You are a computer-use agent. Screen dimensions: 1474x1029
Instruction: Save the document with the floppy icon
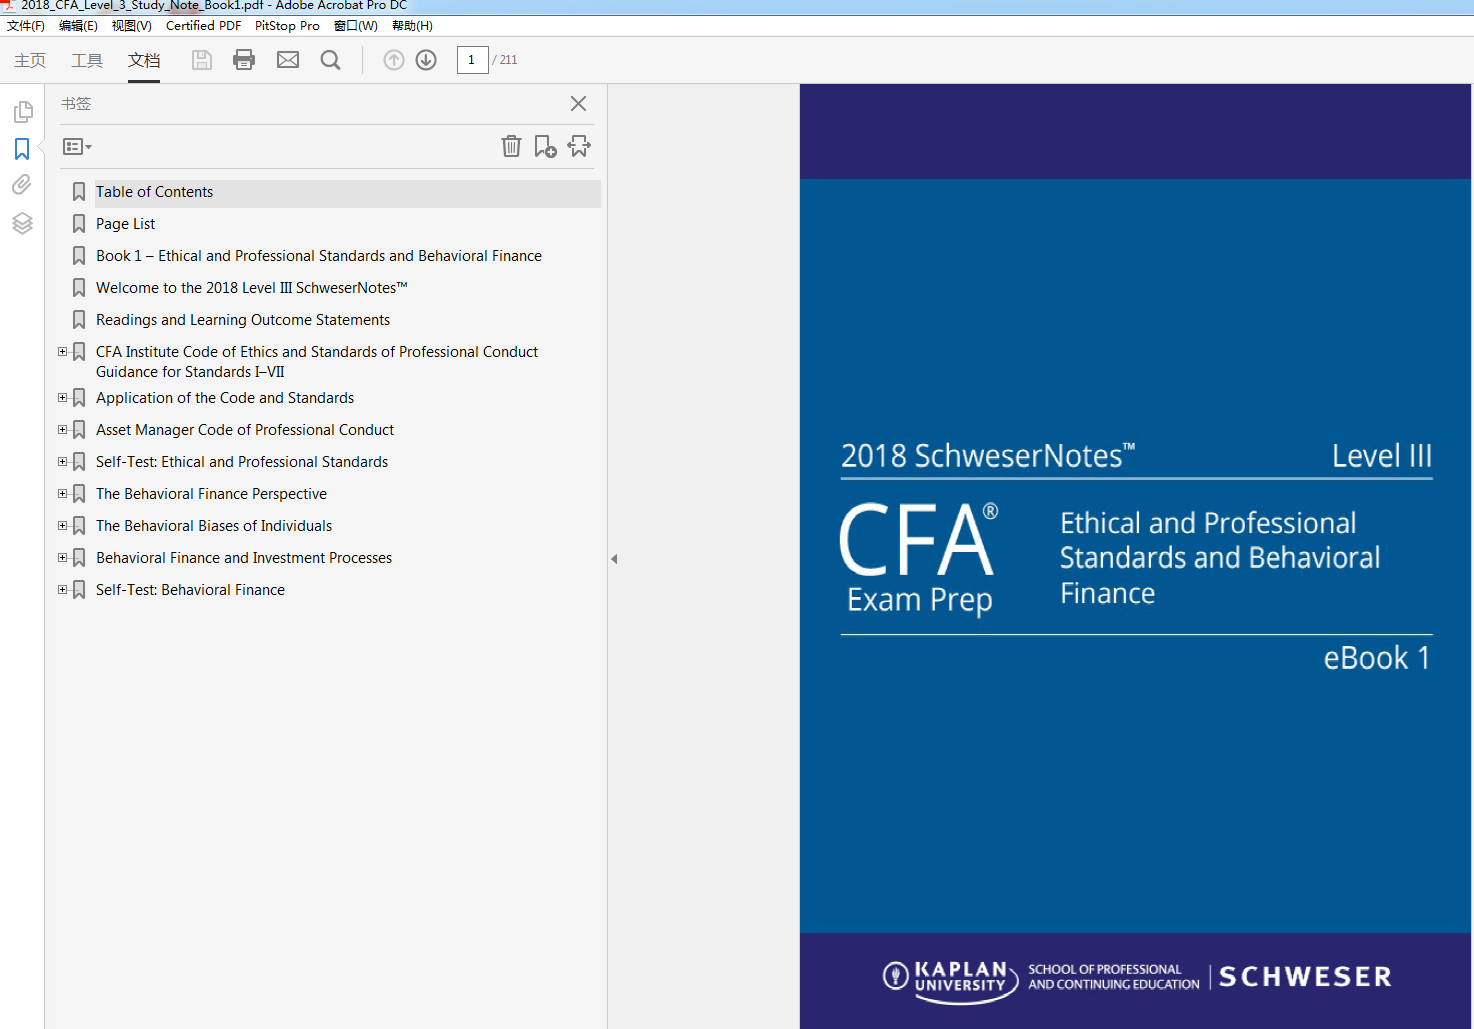[202, 60]
